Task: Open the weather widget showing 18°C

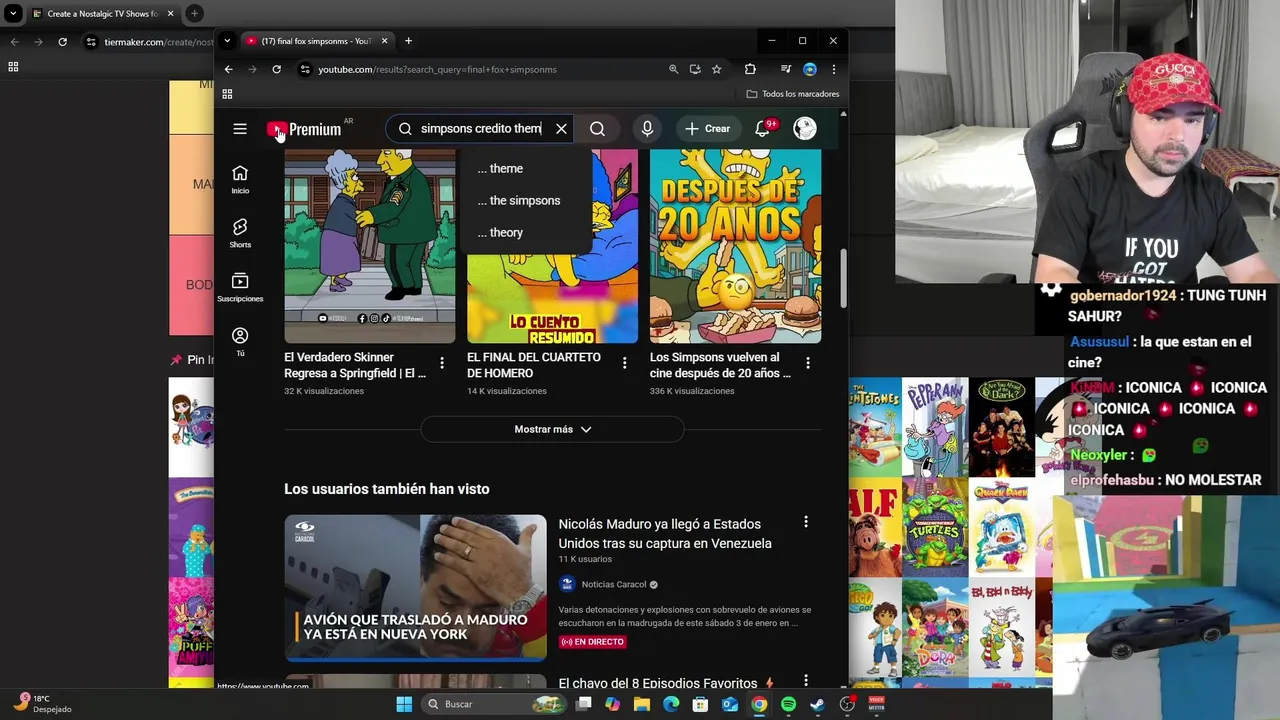Action: click(x=42, y=704)
